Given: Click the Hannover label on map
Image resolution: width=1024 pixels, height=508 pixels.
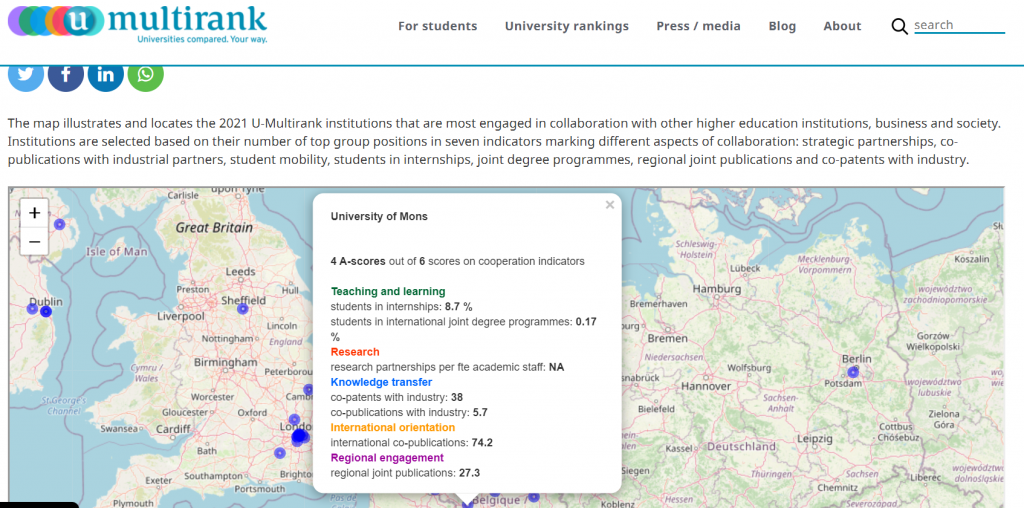Looking at the screenshot, I should (x=706, y=387).
